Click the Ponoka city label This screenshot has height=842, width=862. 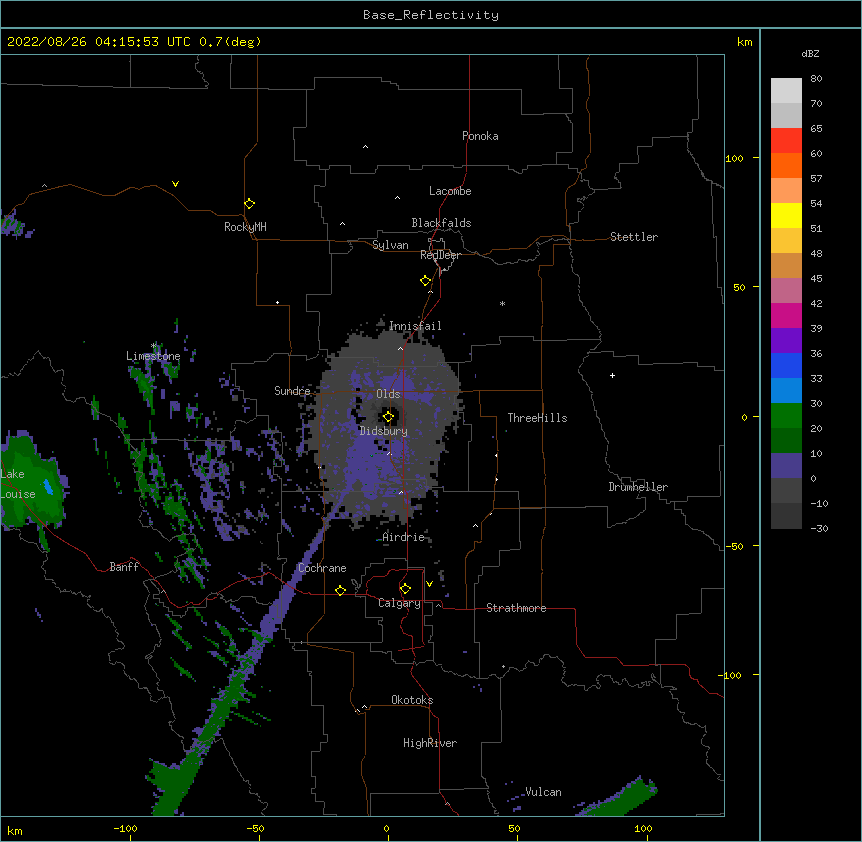point(480,136)
